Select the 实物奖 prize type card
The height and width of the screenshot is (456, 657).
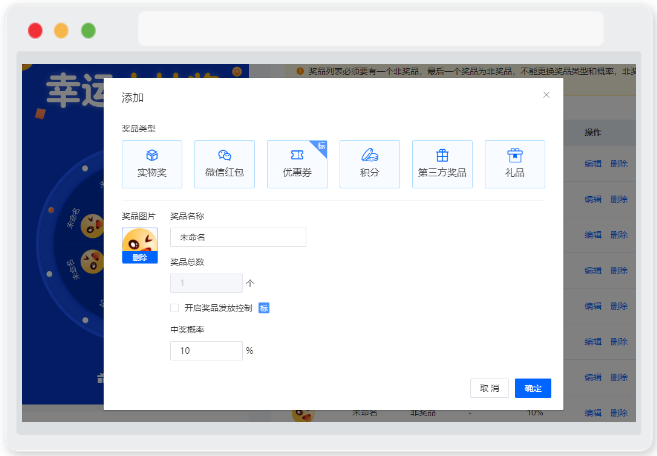152,164
